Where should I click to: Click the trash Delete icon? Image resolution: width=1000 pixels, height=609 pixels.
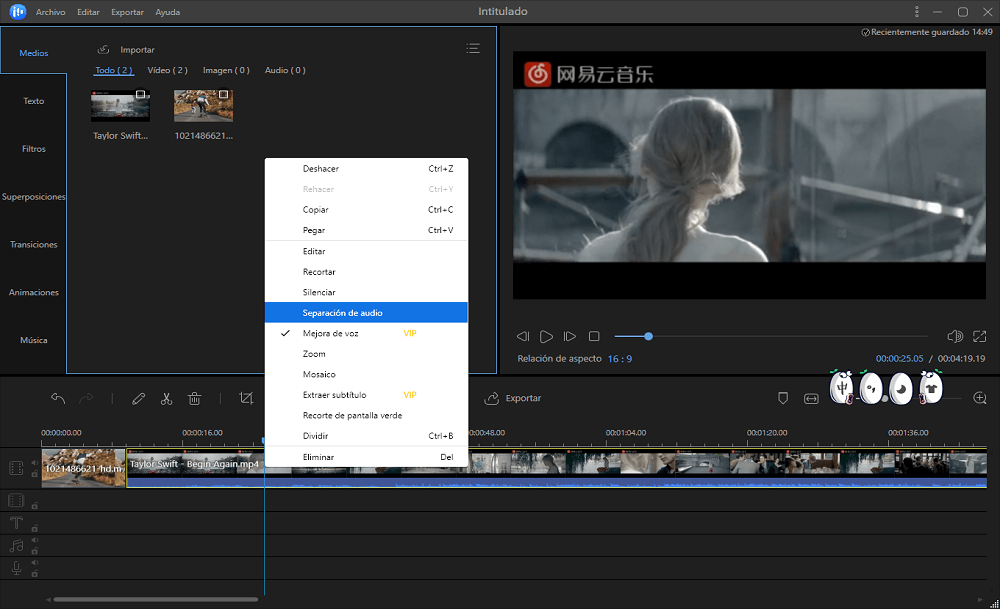195,399
